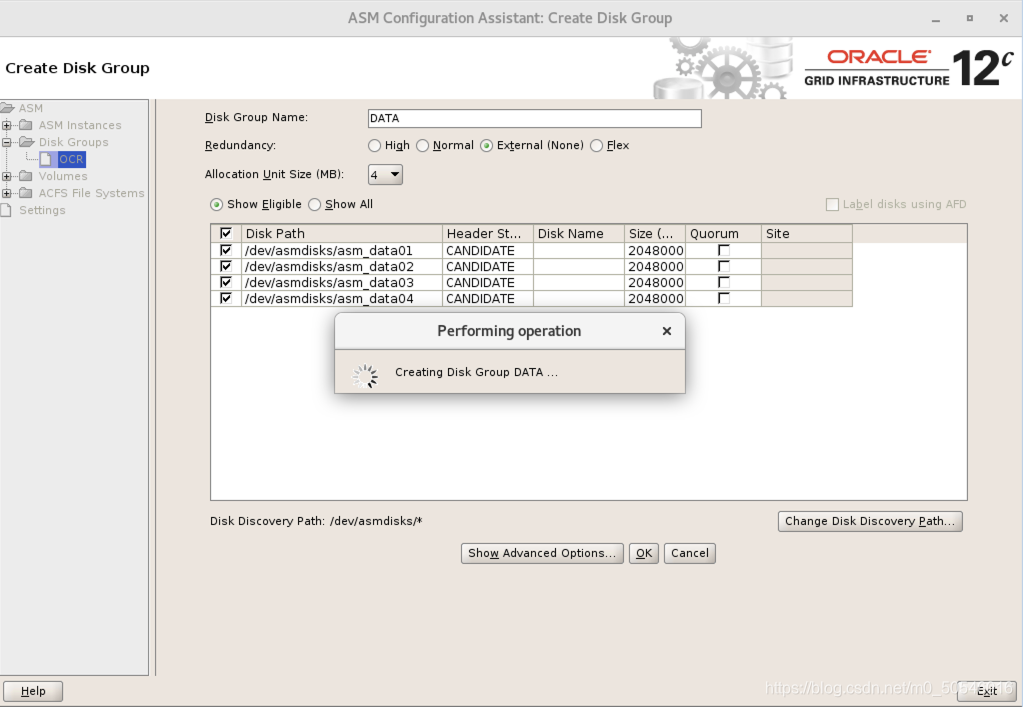Uncheck the asm_data01 disk checkbox
The height and width of the screenshot is (707, 1023).
point(226,250)
